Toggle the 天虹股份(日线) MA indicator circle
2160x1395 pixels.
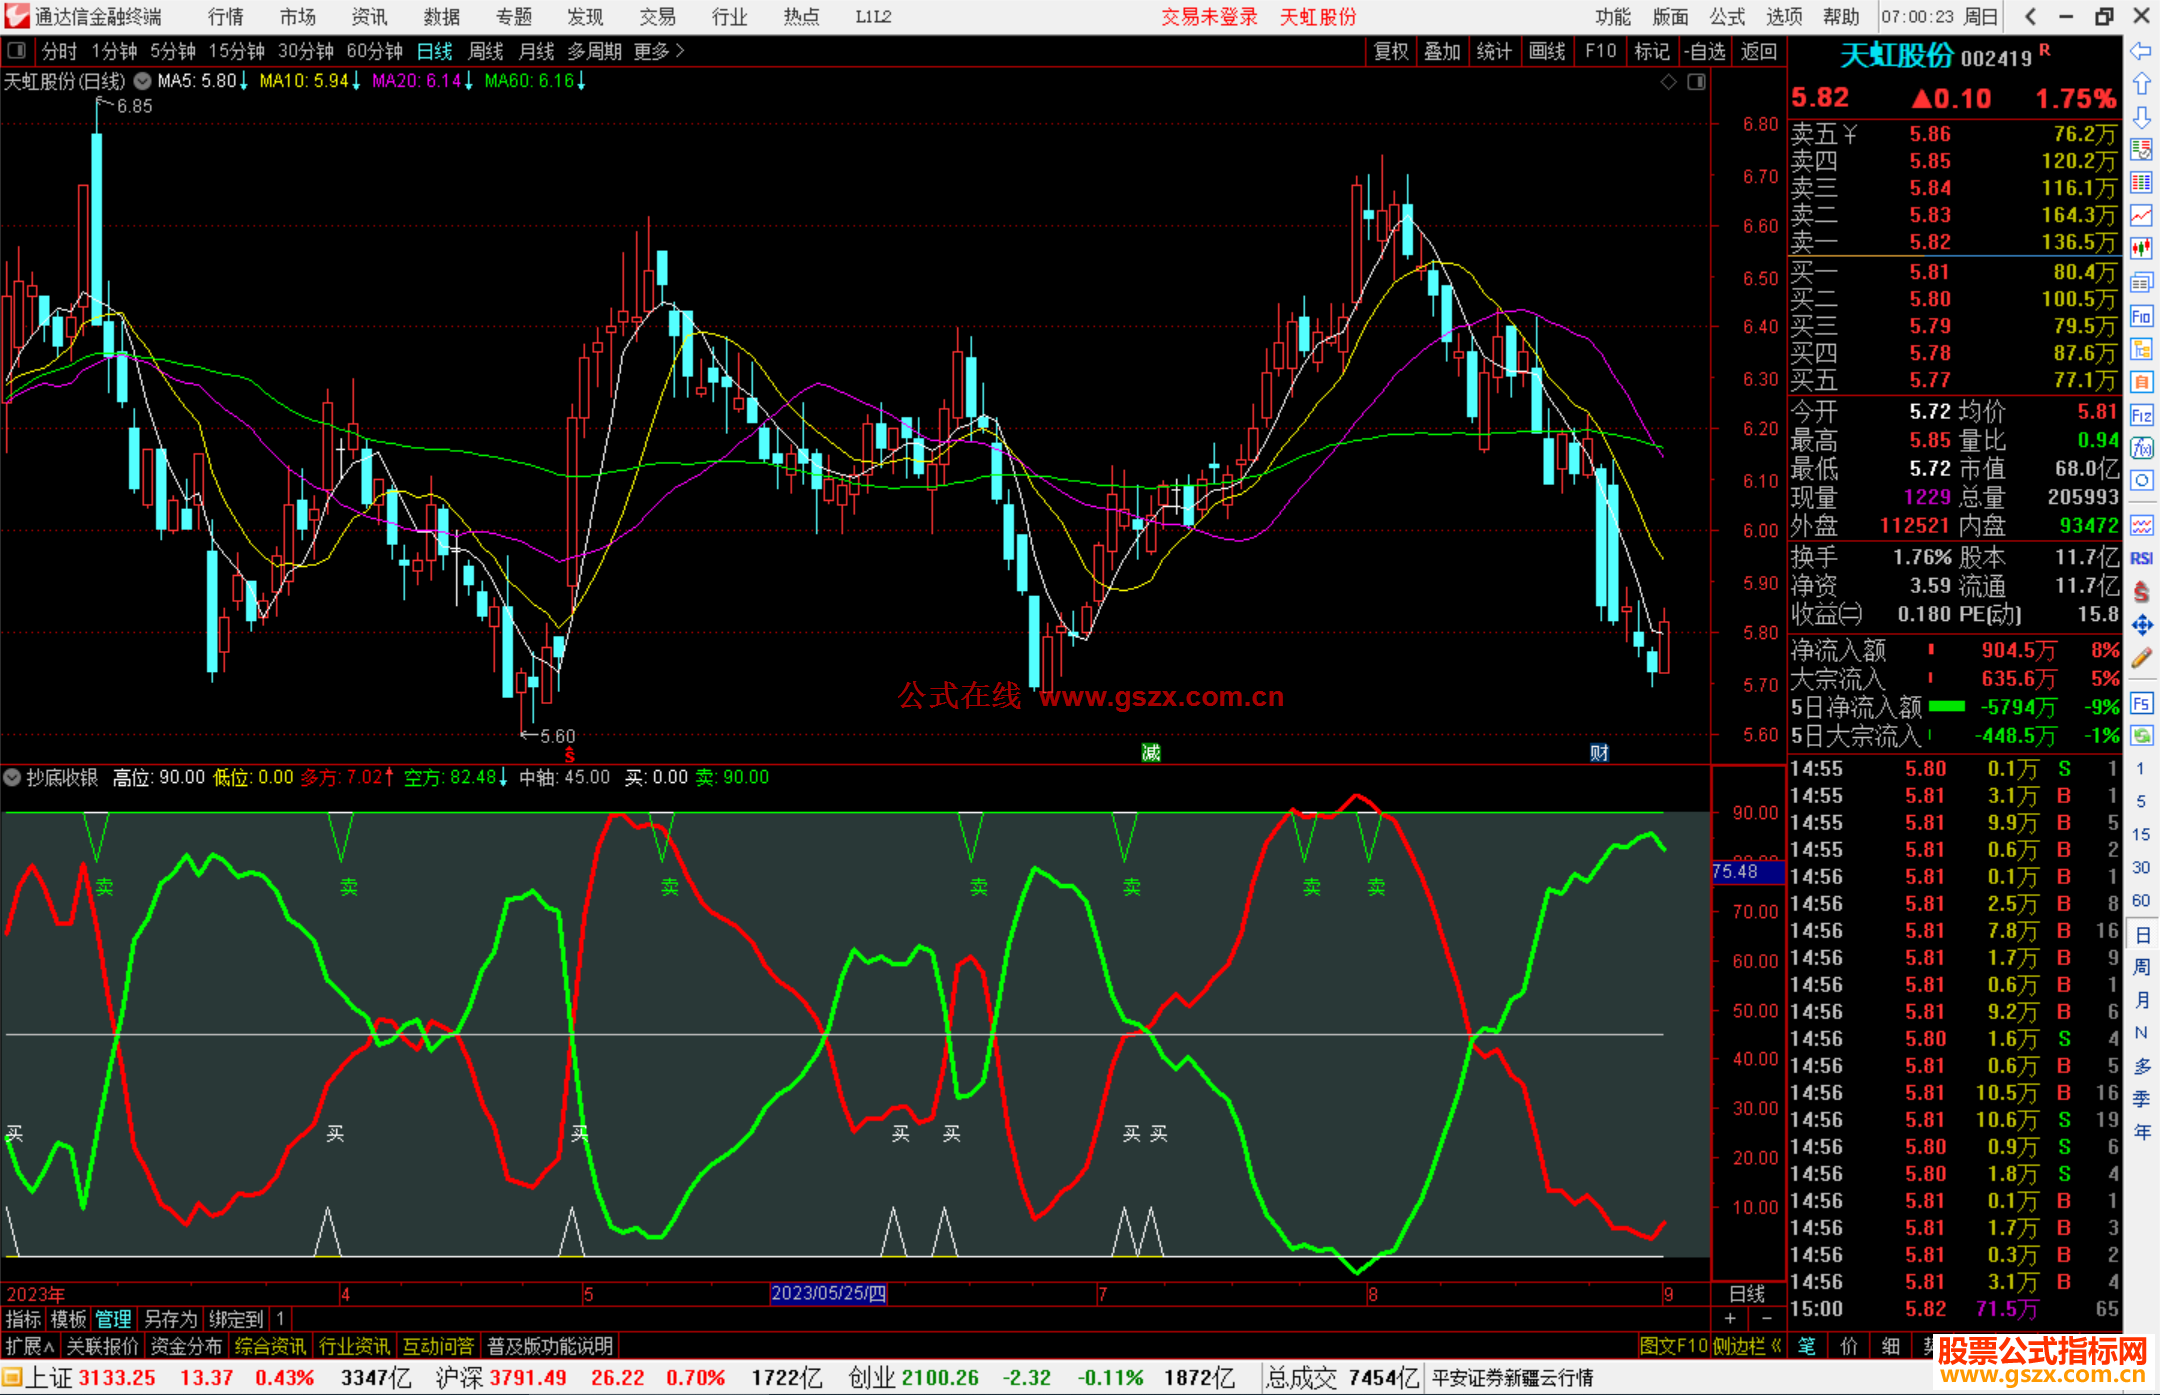142,81
